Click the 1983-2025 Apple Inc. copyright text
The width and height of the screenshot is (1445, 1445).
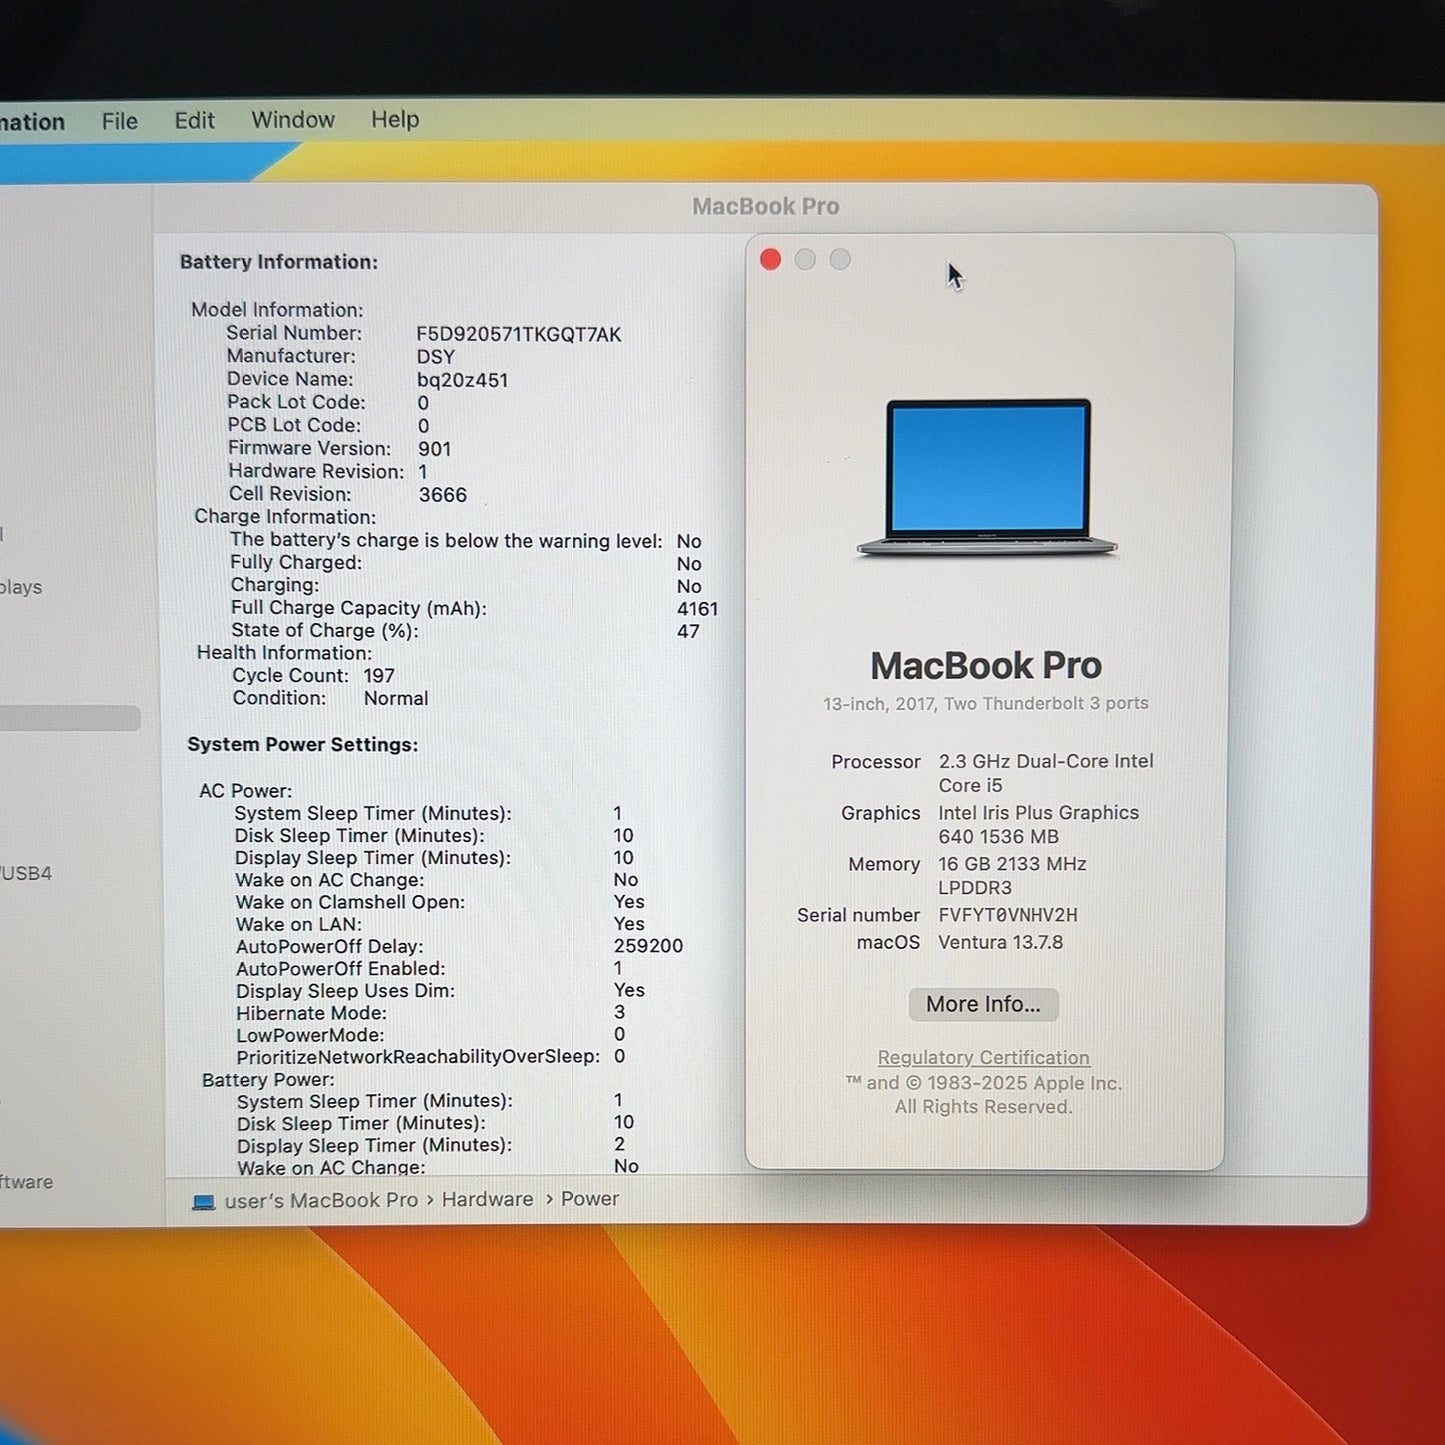(984, 1083)
